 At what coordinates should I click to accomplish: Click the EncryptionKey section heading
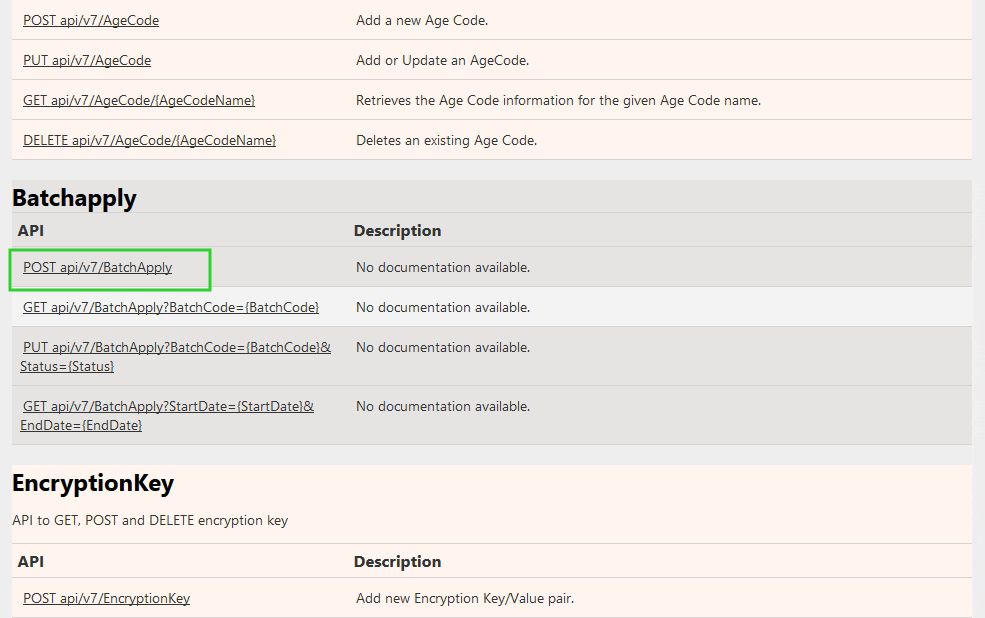pyautogui.click(x=93, y=483)
